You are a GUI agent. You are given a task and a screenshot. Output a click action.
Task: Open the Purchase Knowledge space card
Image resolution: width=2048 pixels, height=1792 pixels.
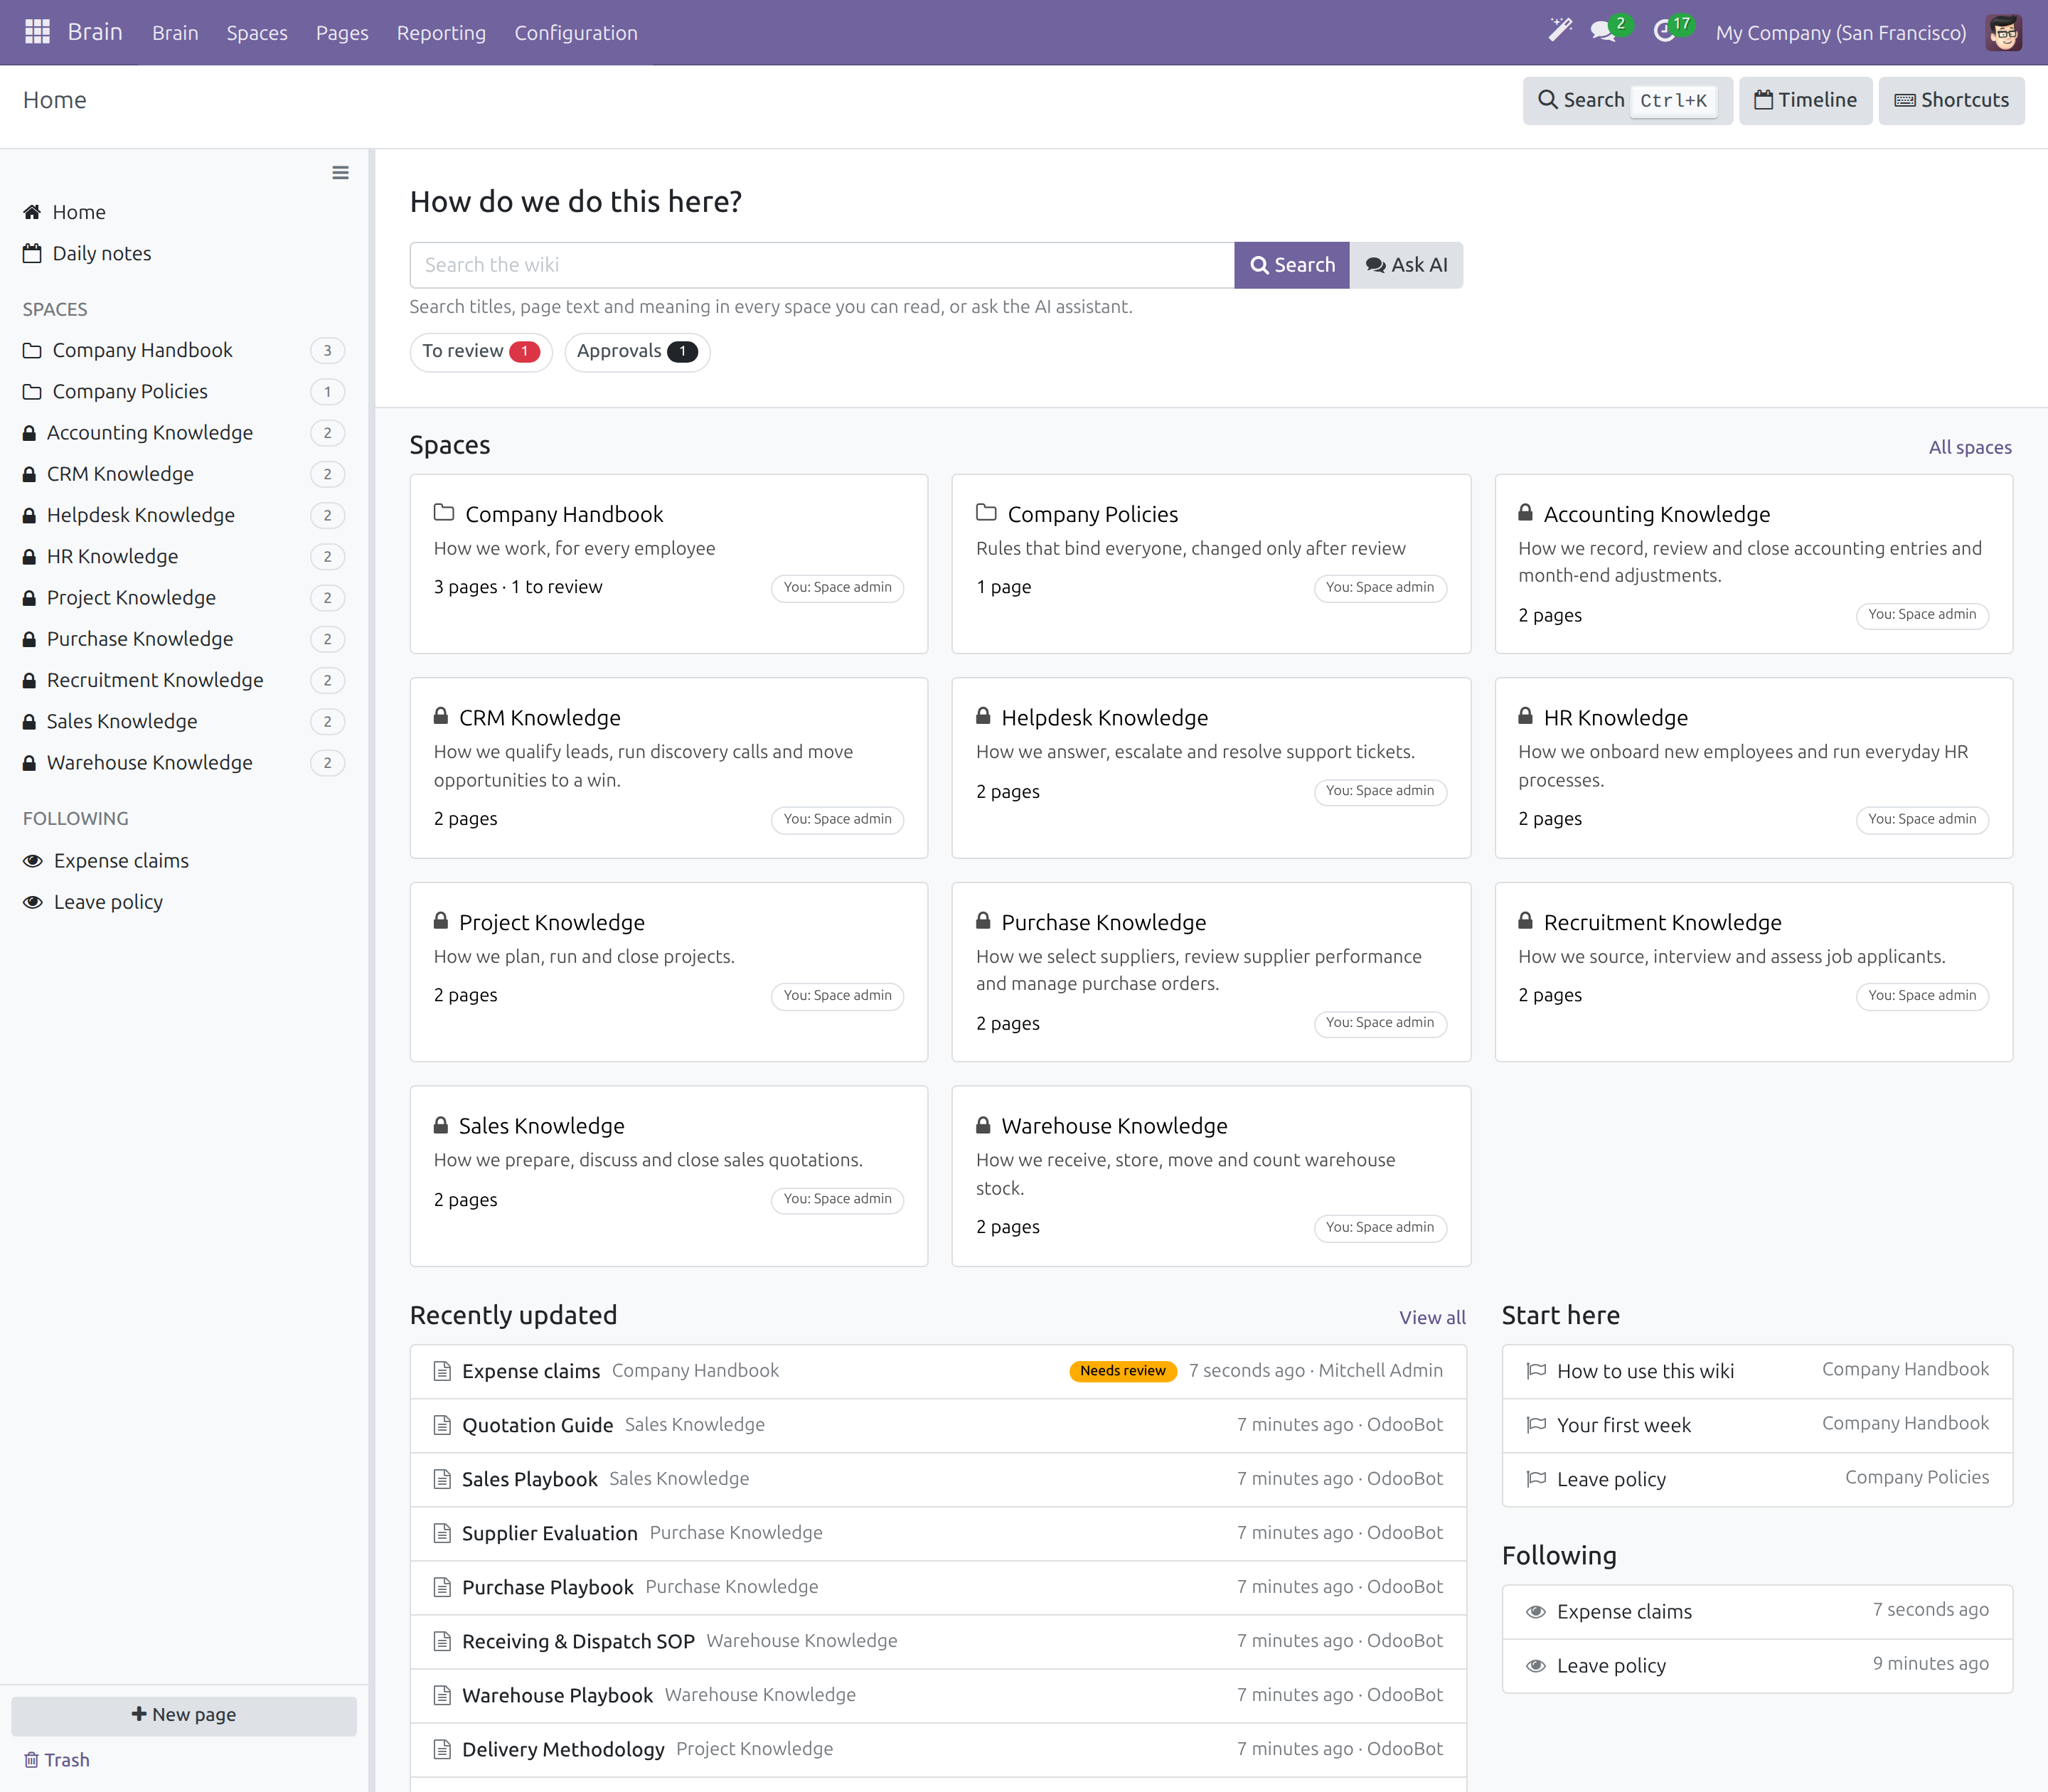coord(1211,972)
